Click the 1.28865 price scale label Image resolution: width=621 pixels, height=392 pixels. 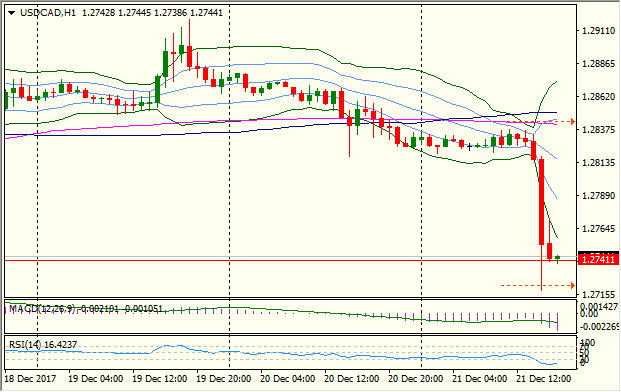pos(598,64)
